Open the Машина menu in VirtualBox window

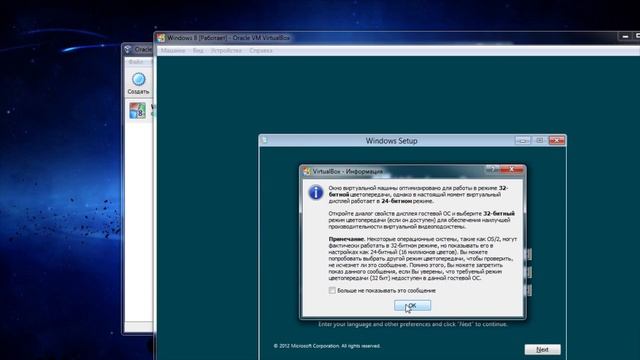pyautogui.click(x=173, y=51)
